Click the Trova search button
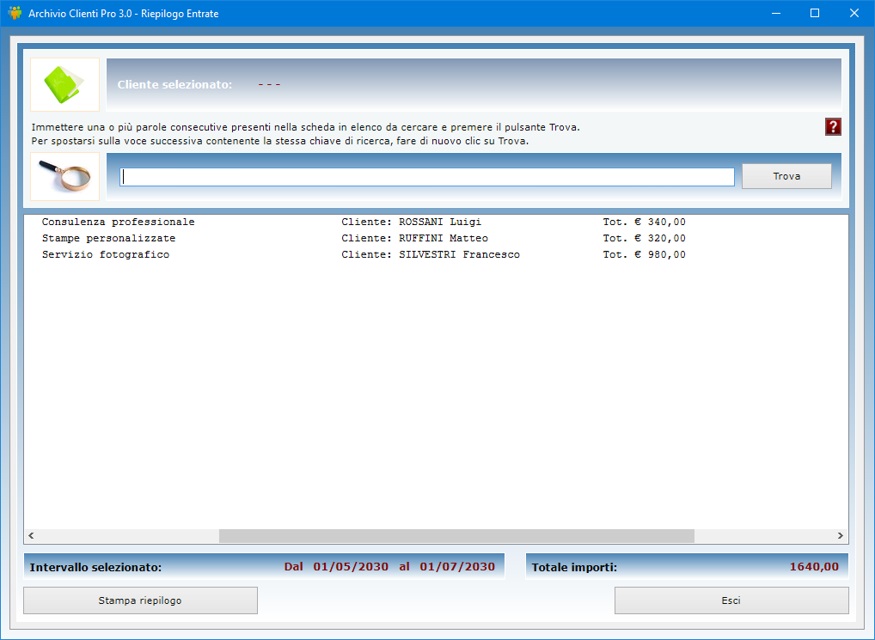Image resolution: width=875 pixels, height=640 pixels. click(786, 176)
